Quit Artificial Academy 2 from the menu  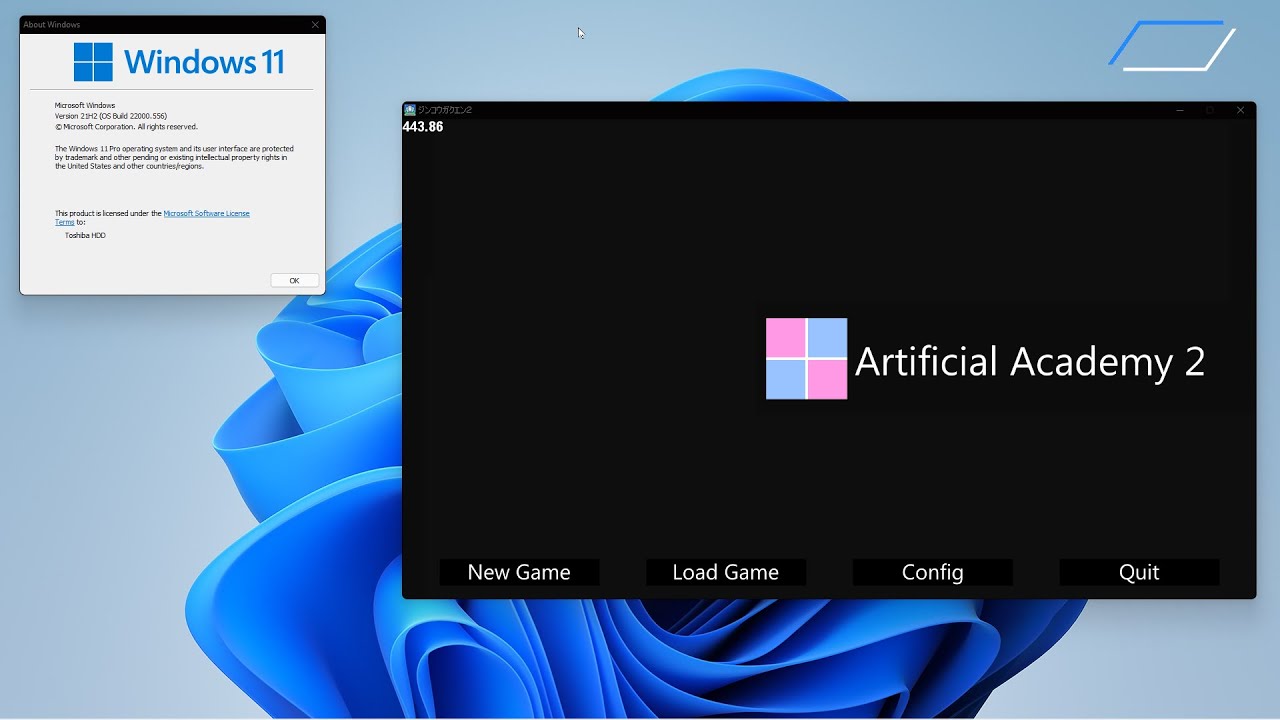coord(1139,572)
